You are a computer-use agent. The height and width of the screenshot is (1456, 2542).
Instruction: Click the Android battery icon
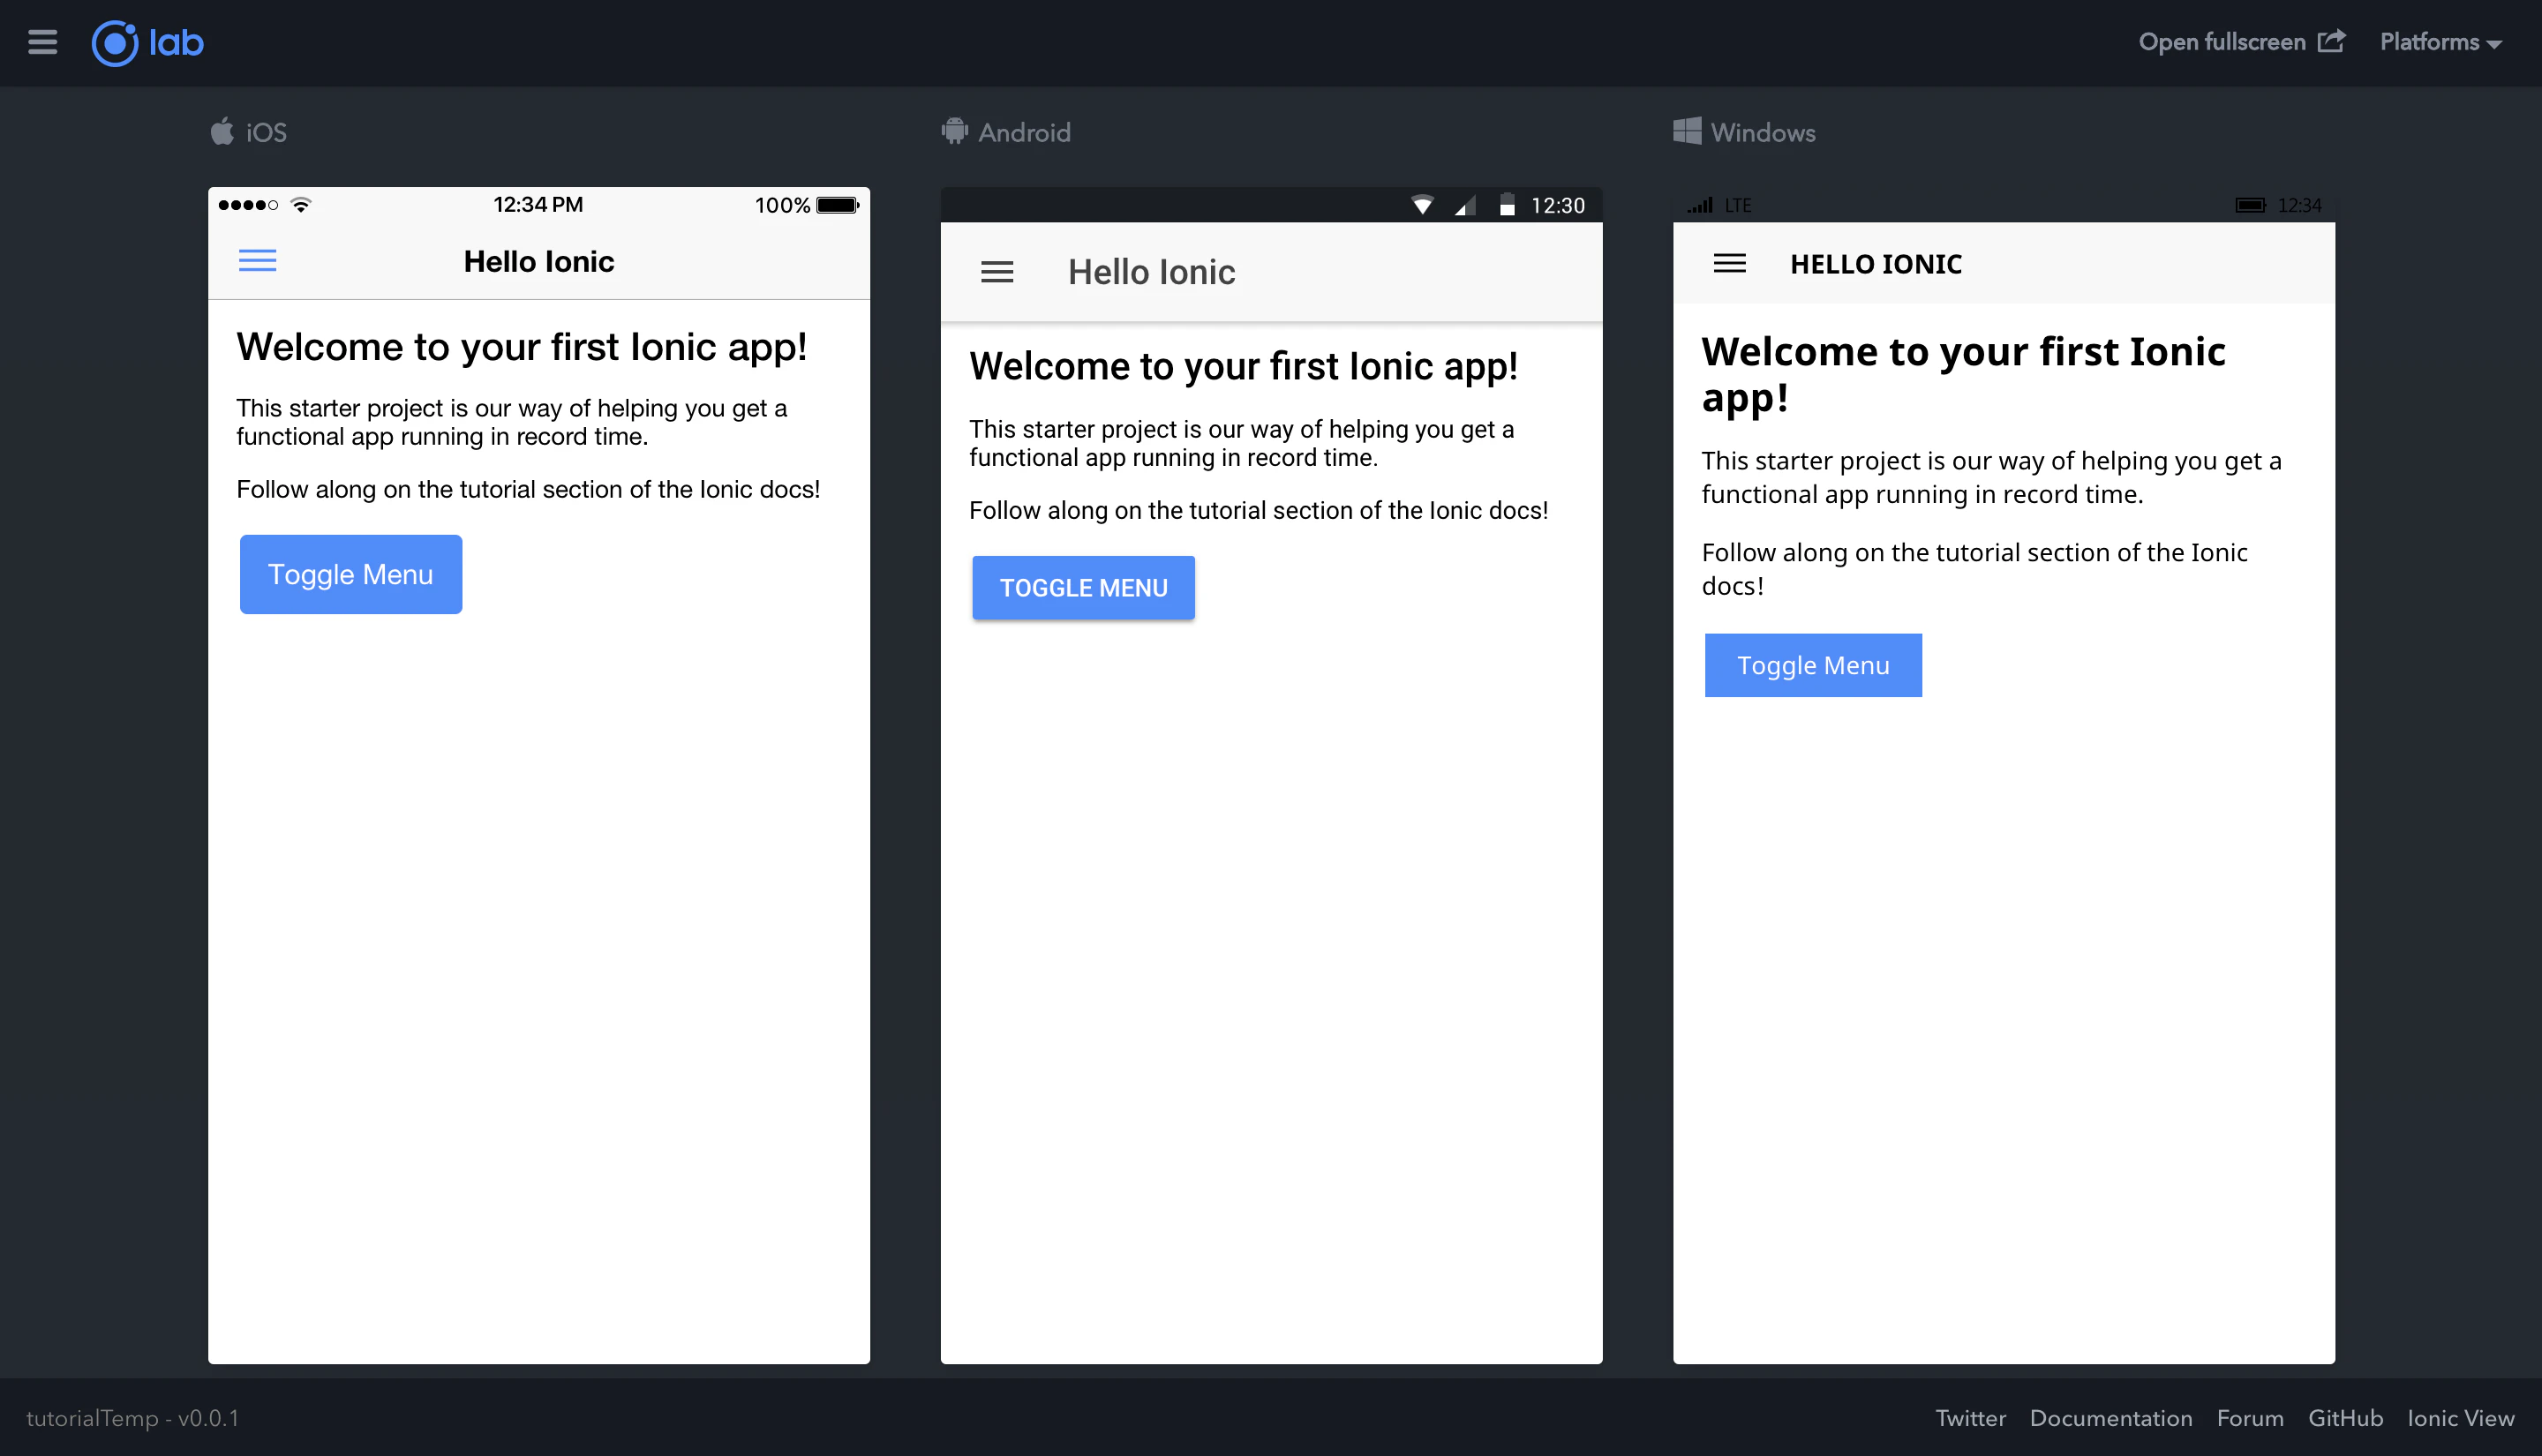click(1506, 206)
